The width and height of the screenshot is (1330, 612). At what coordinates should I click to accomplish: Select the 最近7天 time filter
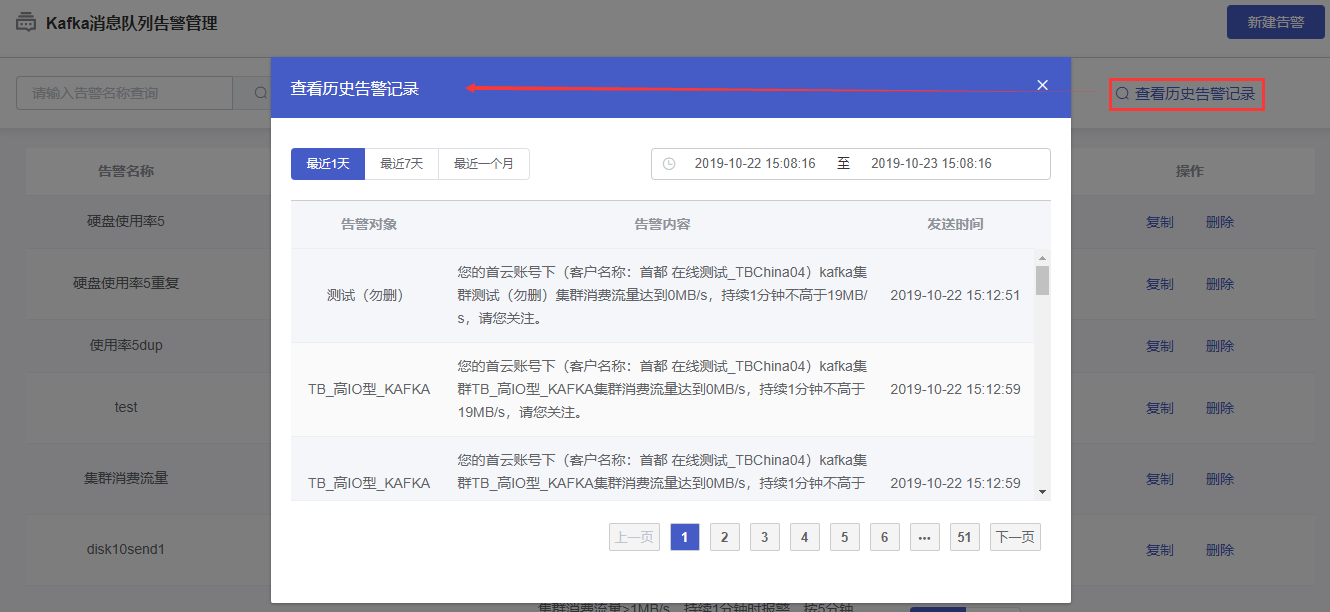click(402, 164)
